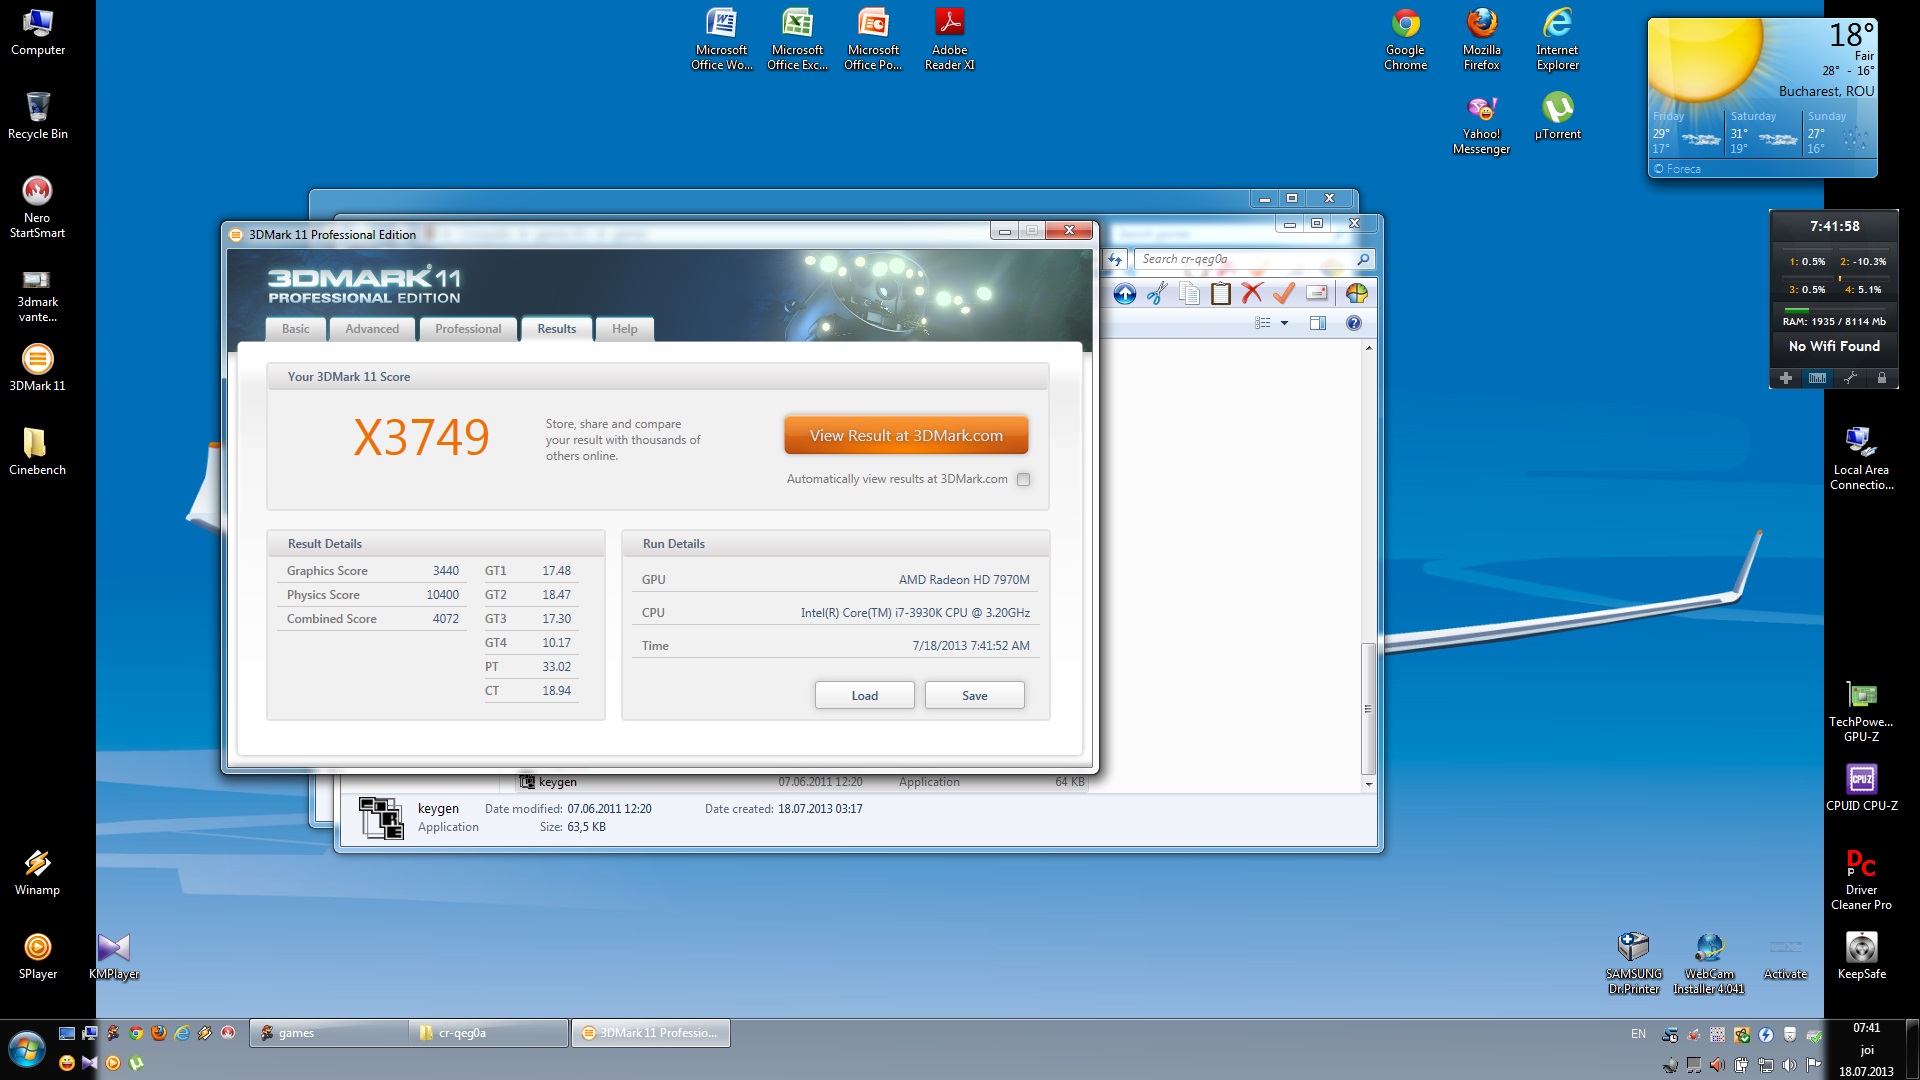1920x1080 pixels.
Task: Click View Result at 3DMark.com button
Action: 906,436
